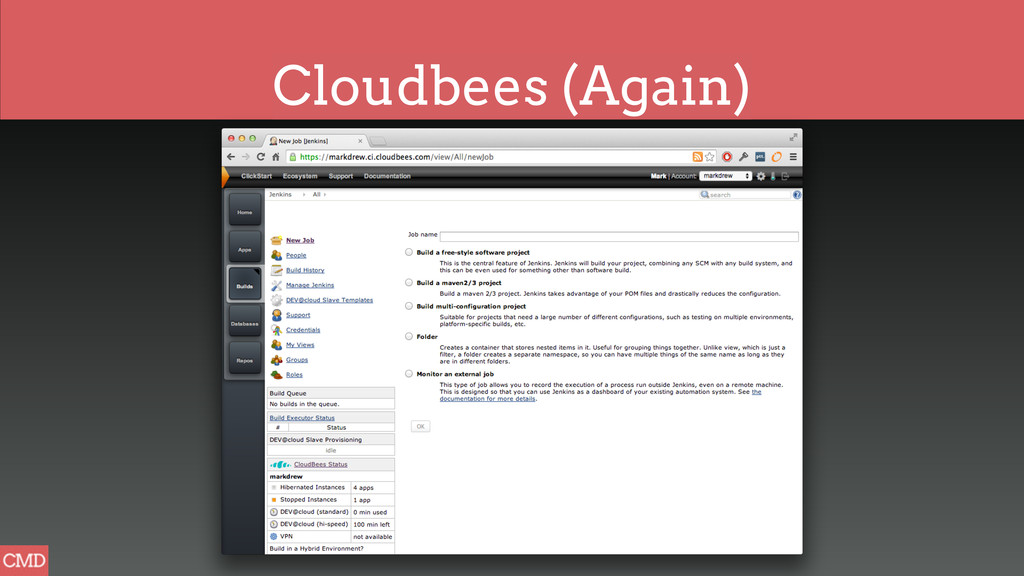Open the Builds sidebar section
The image size is (1024, 576).
(x=245, y=284)
